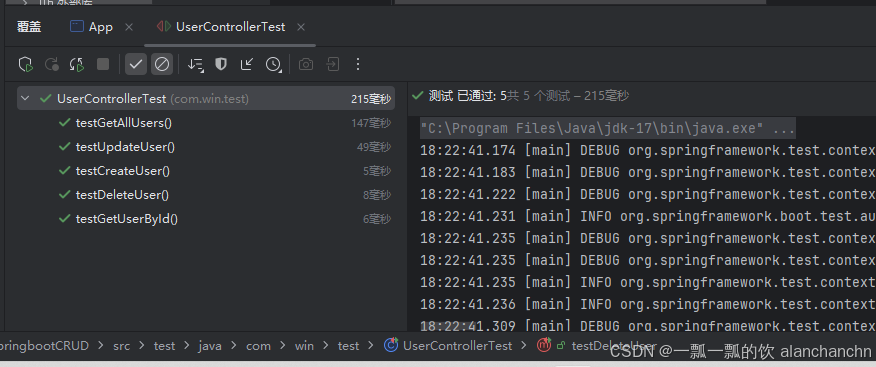Click the shield coverage icon
Viewport: 876px width, 367px height.
pos(221,64)
